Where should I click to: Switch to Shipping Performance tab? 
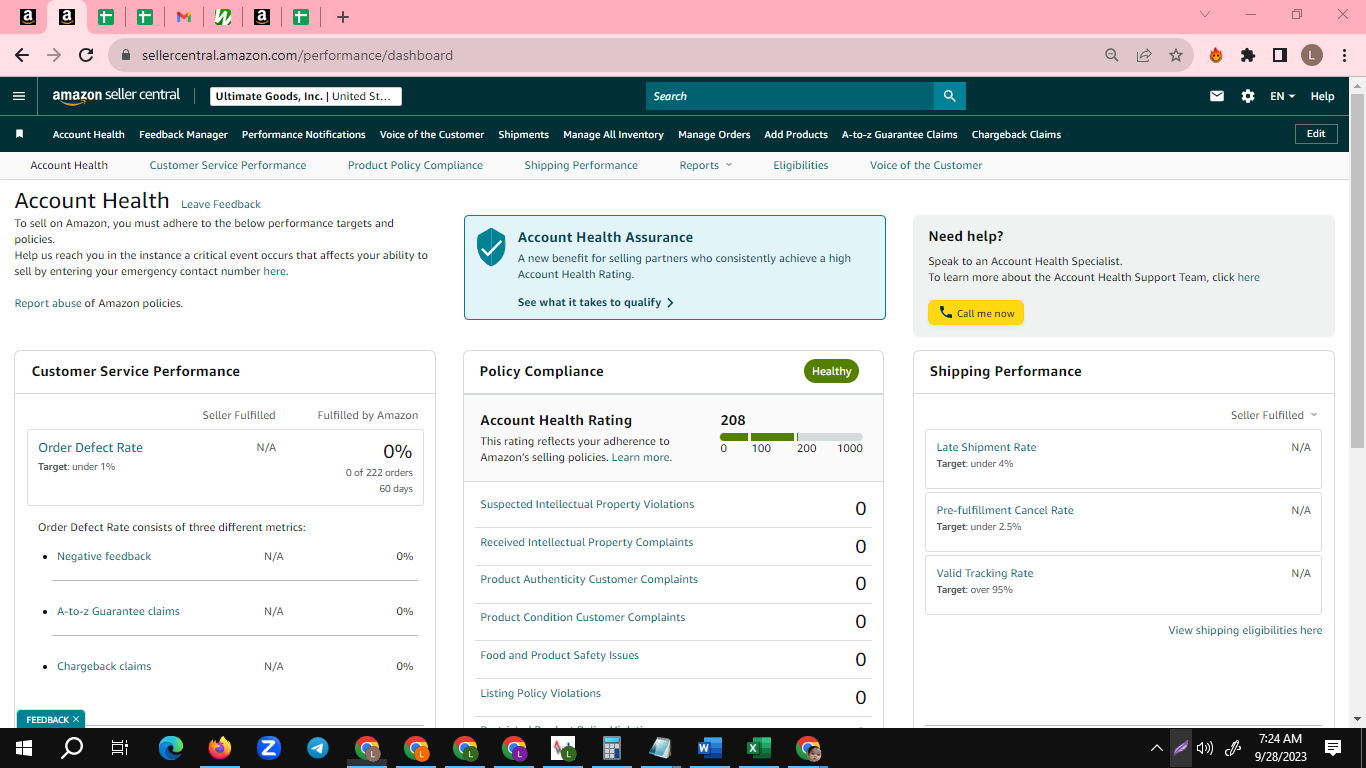(581, 165)
